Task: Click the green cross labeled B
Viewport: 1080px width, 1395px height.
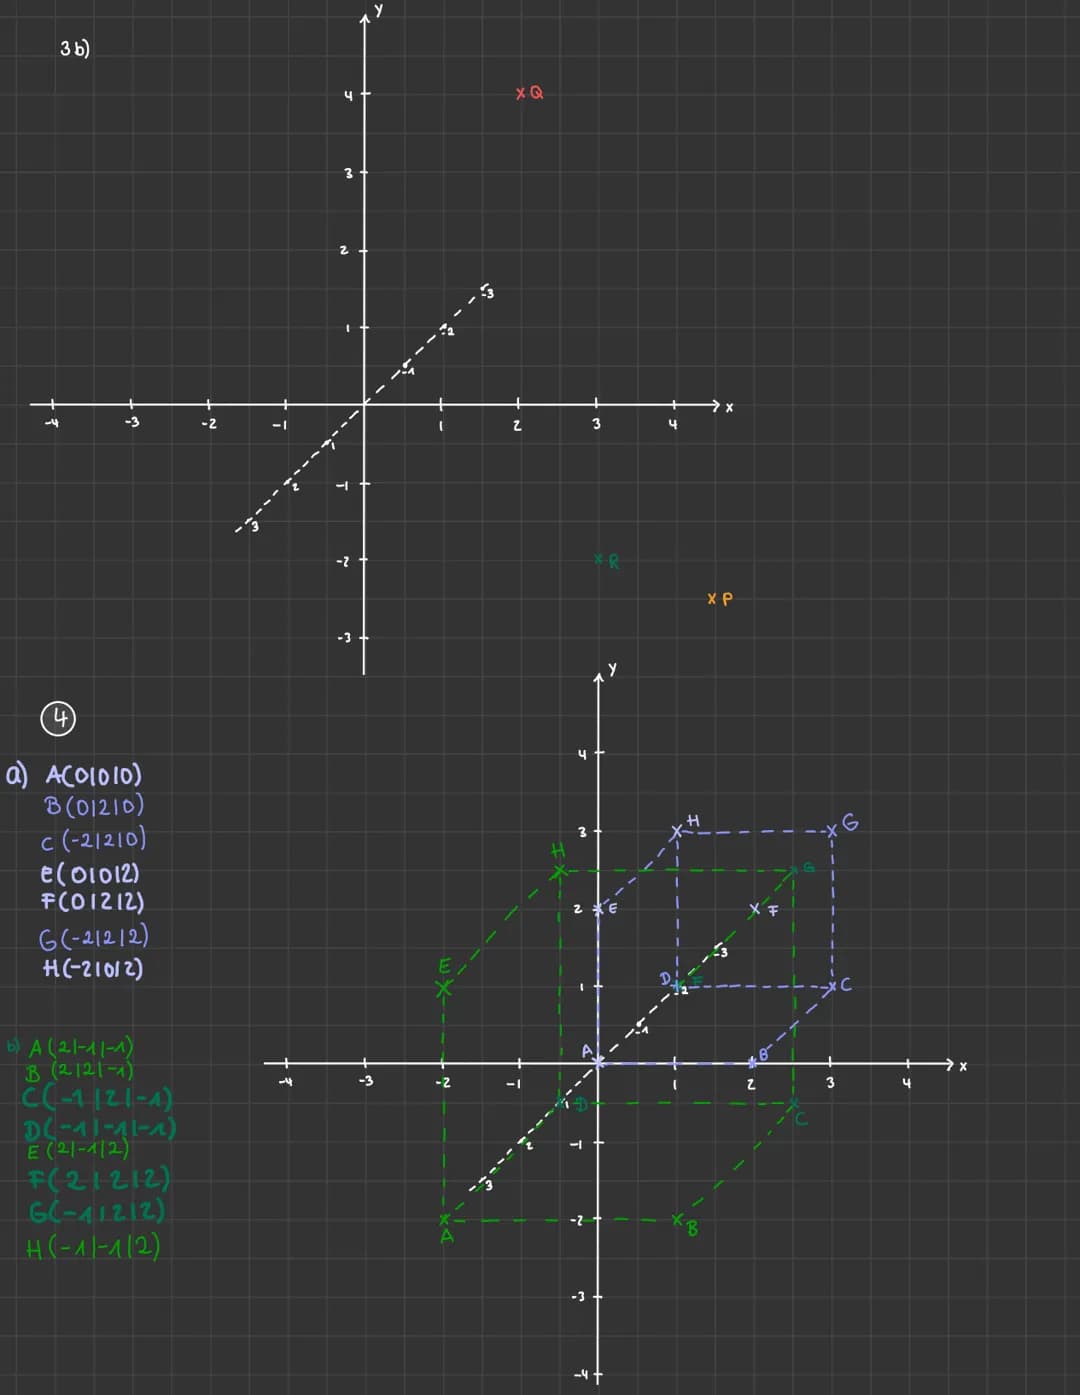Action: pyautogui.click(x=677, y=1220)
